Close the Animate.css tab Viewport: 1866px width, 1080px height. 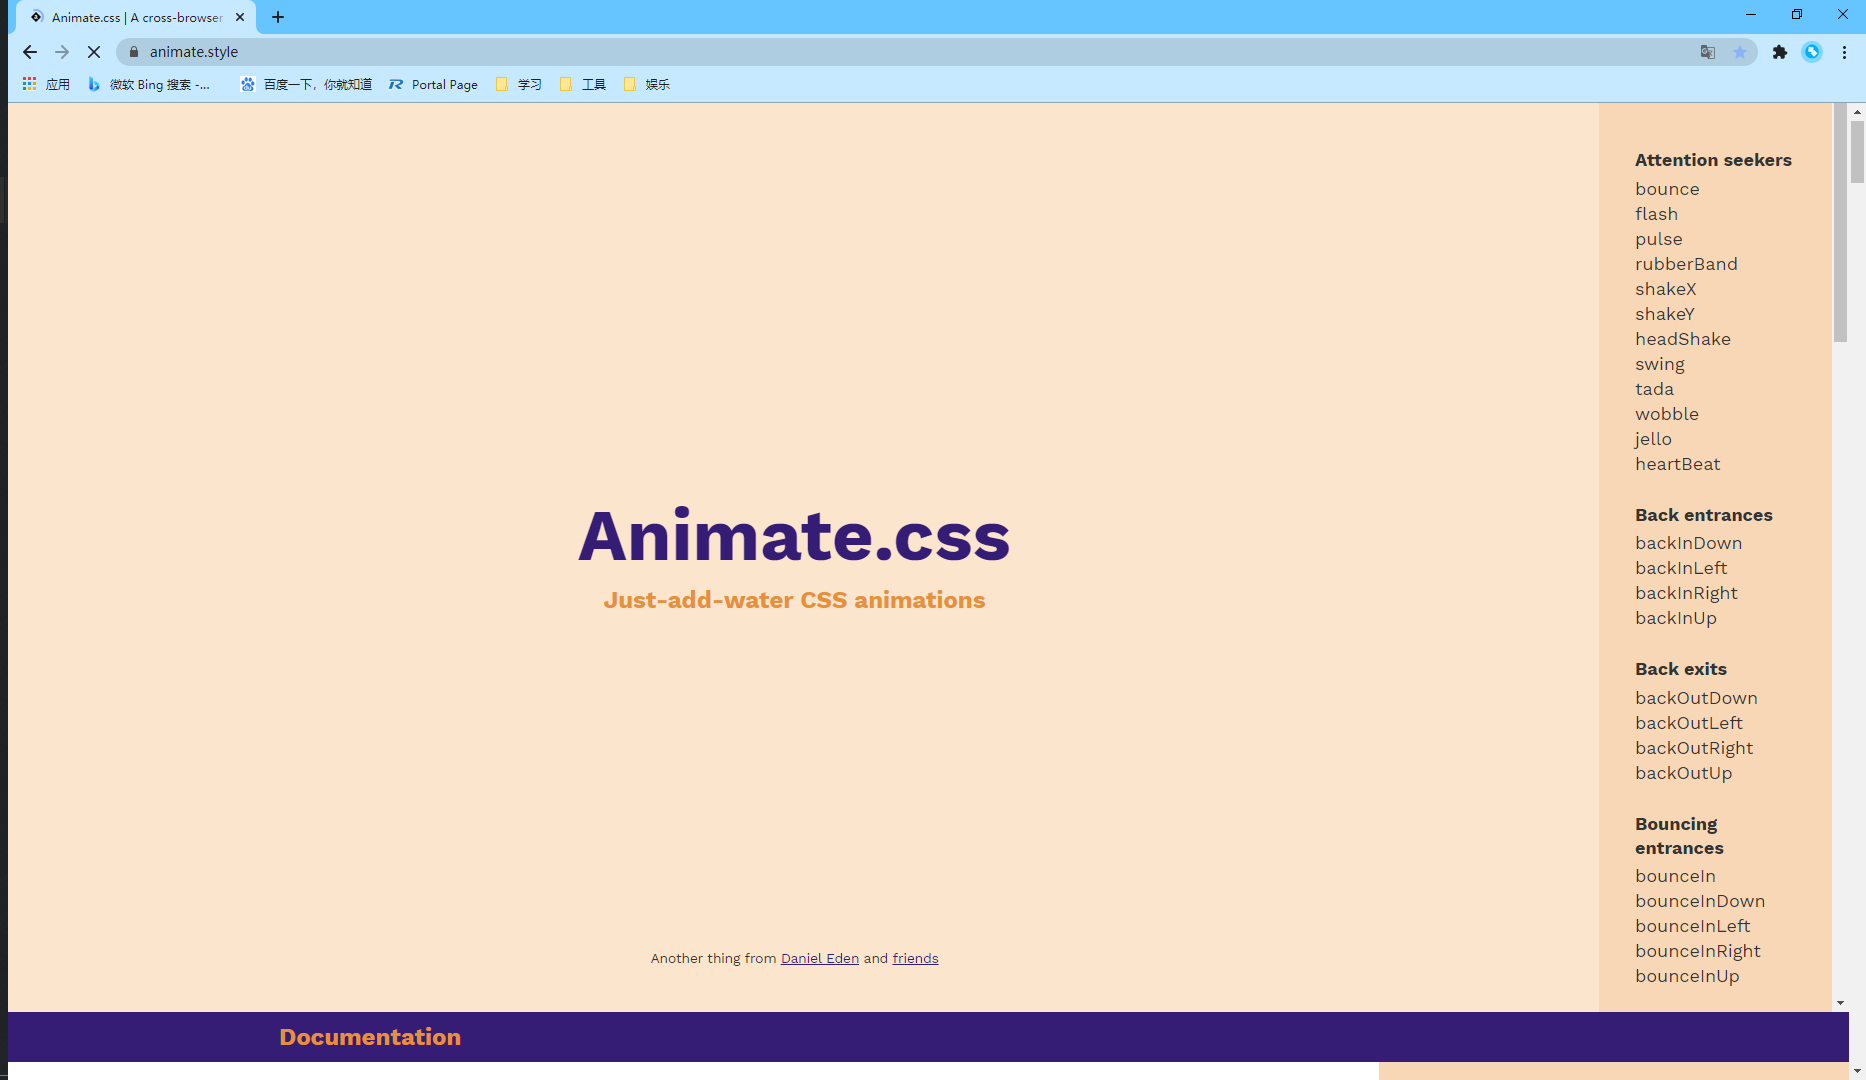click(240, 17)
